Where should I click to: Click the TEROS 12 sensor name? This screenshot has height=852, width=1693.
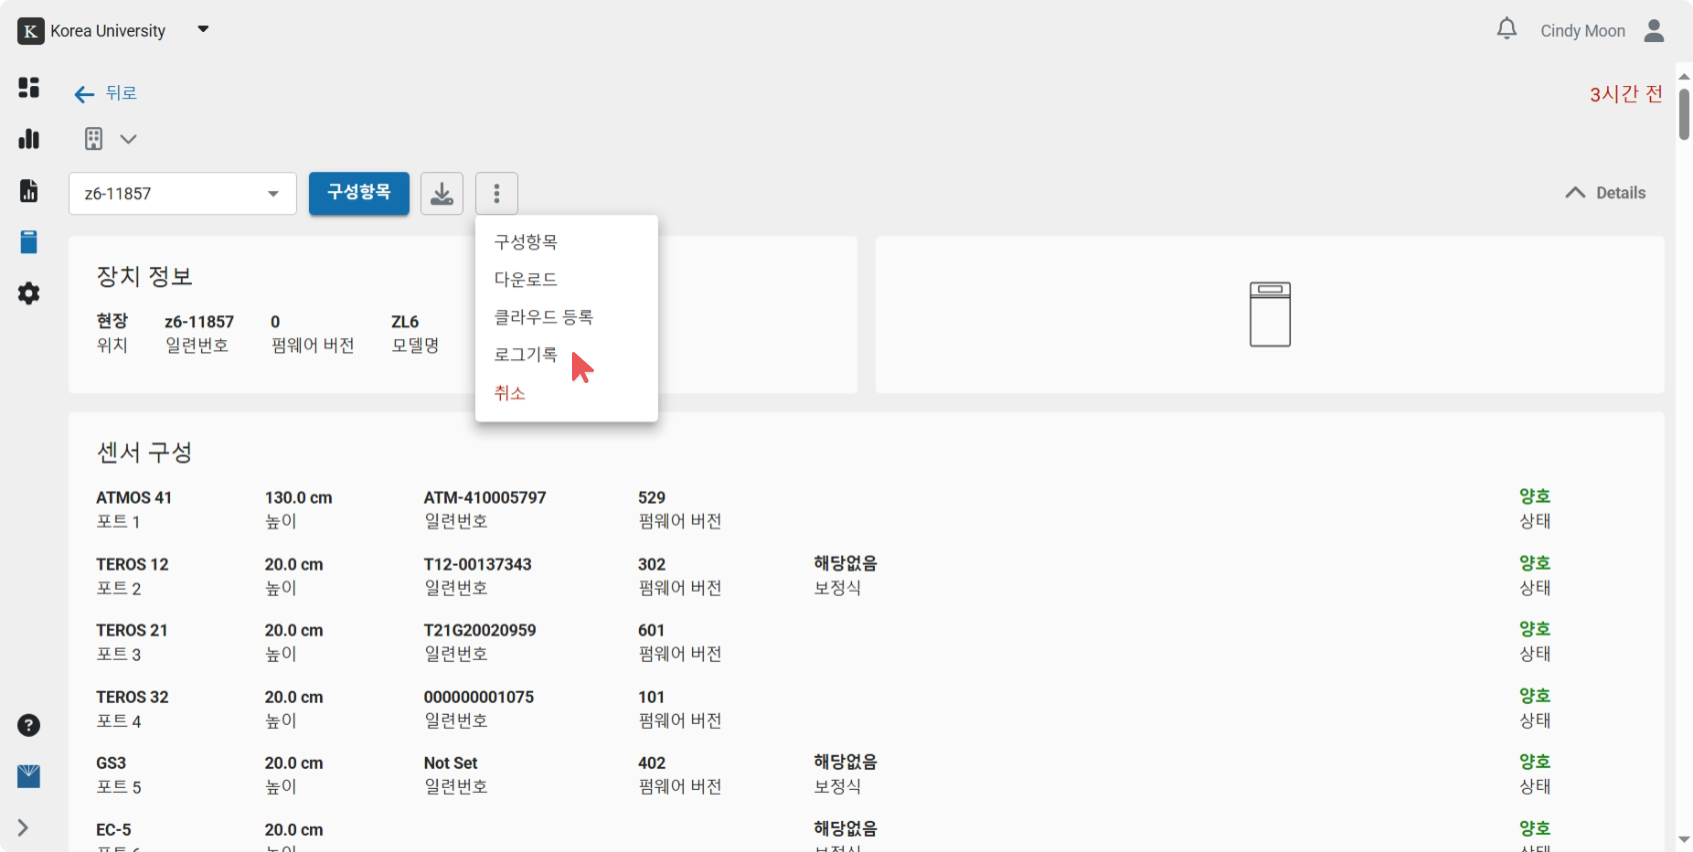pos(132,564)
